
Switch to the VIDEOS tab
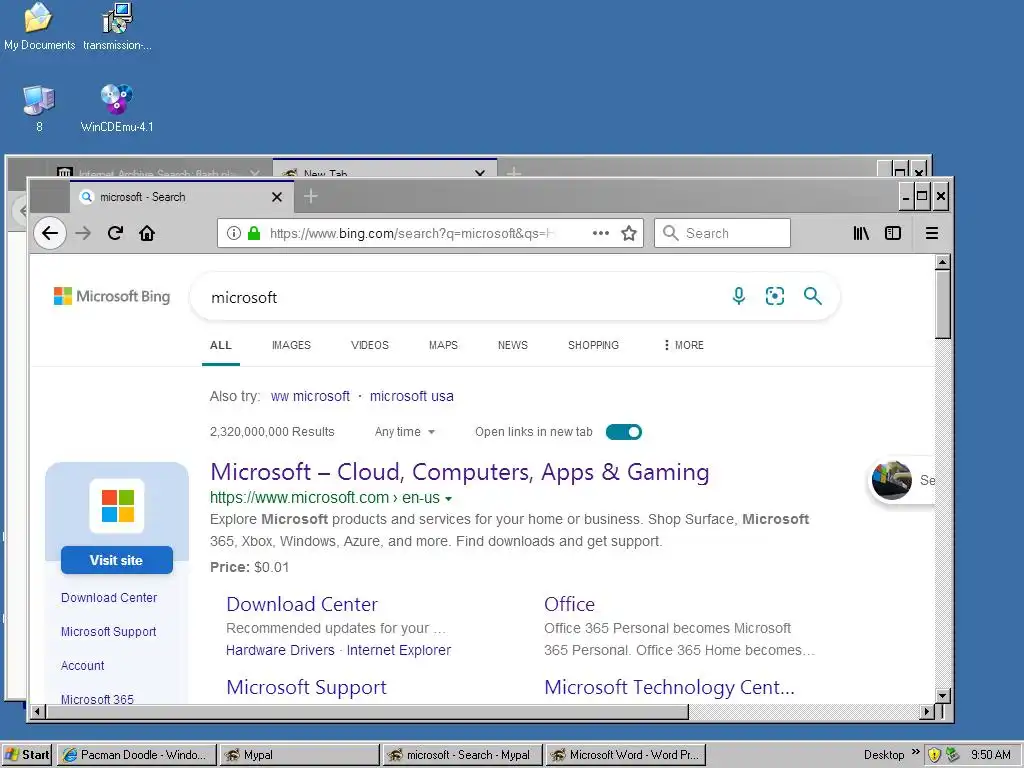370,345
